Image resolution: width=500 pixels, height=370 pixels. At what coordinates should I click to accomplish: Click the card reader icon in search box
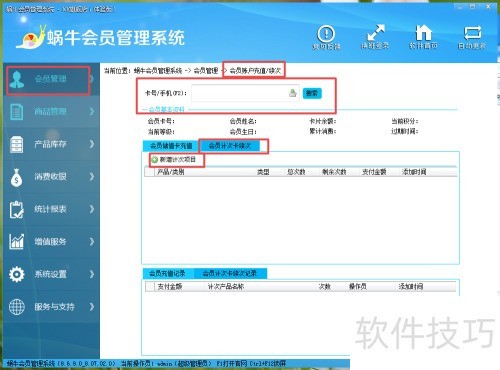(293, 93)
